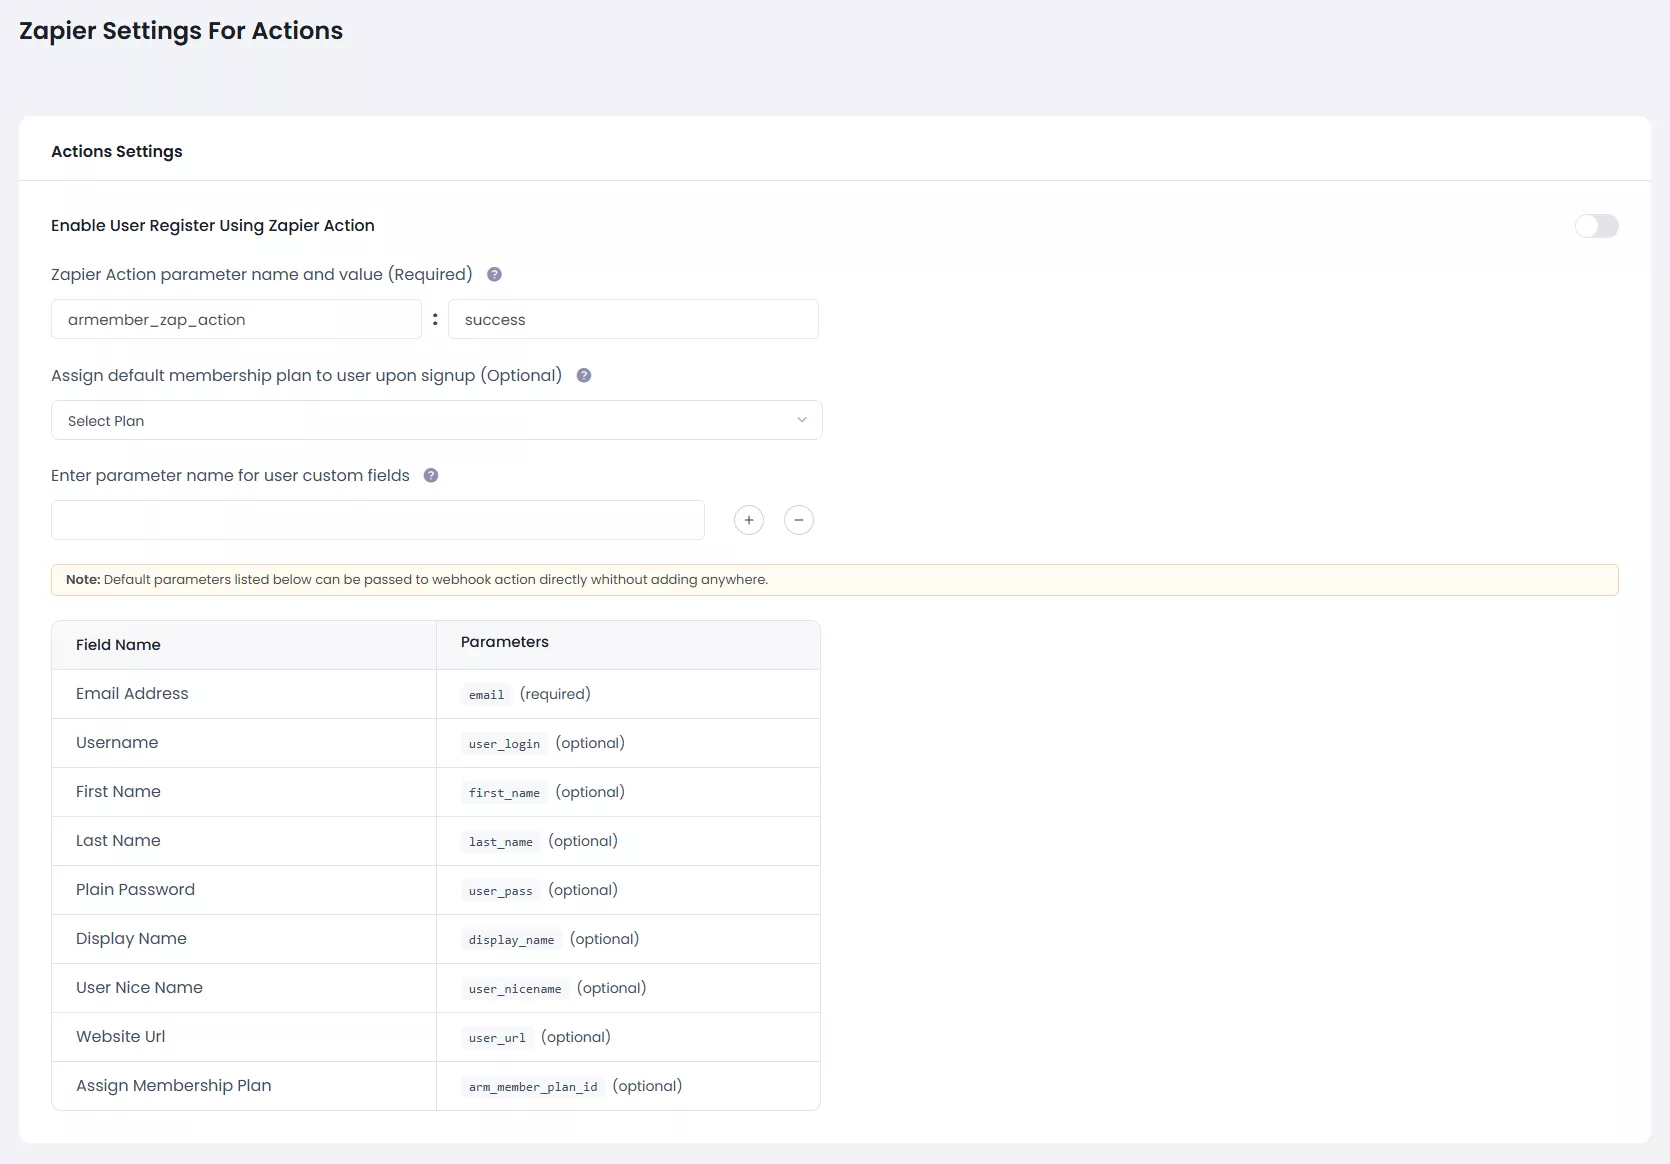Click the help icon for user custom fields
Viewport: 1670px width, 1164px height.
(x=431, y=475)
